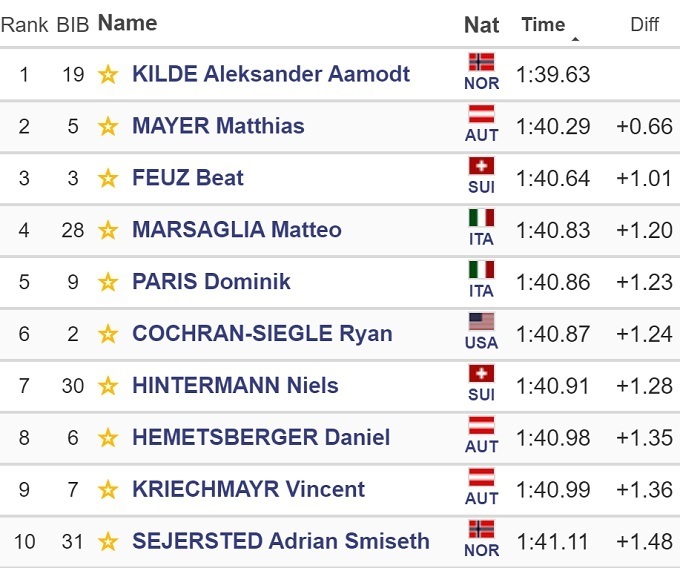Image resolution: width=680 pixels, height=568 pixels.
Task: Click the Diff column header
Action: [644, 24]
